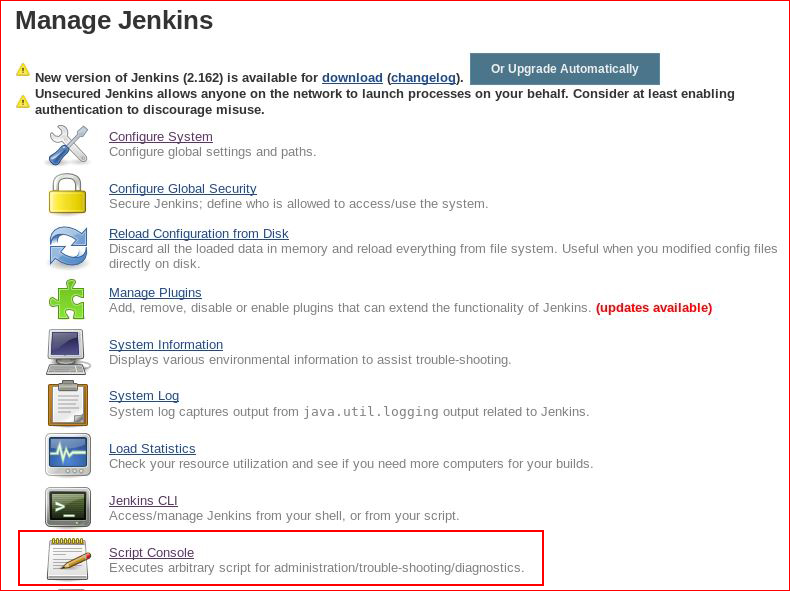Click the clipboard System Log icon
790x591 pixels.
(68, 404)
